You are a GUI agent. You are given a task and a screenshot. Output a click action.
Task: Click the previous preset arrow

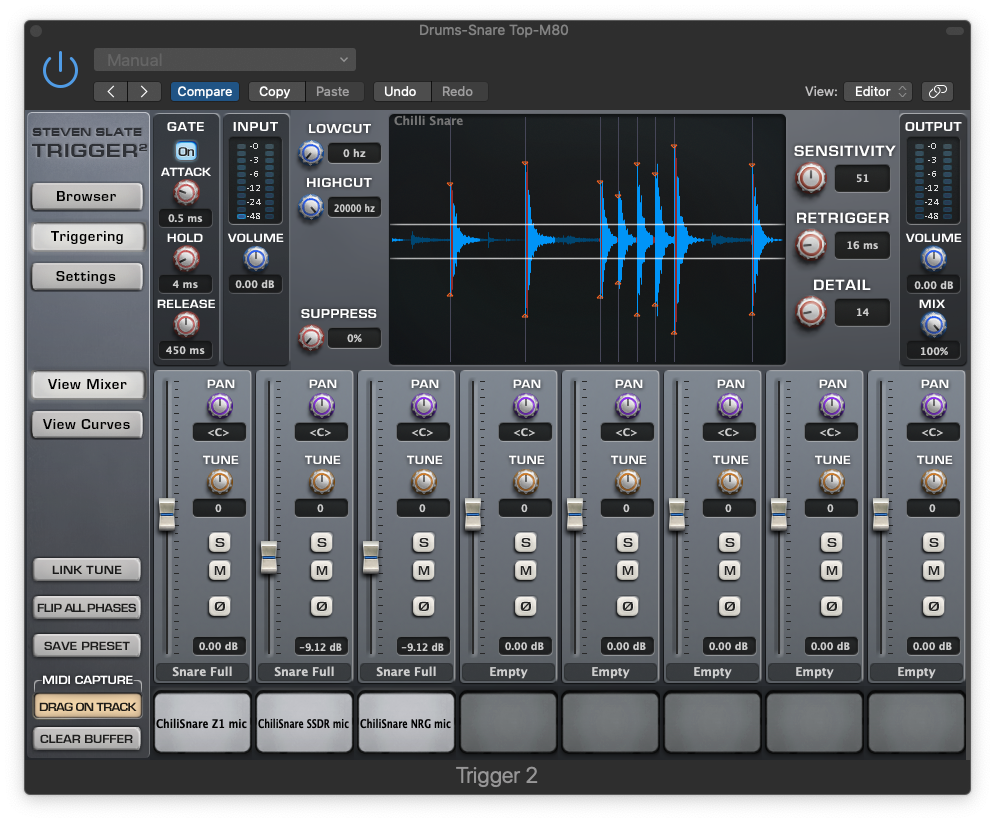(x=111, y=91)
